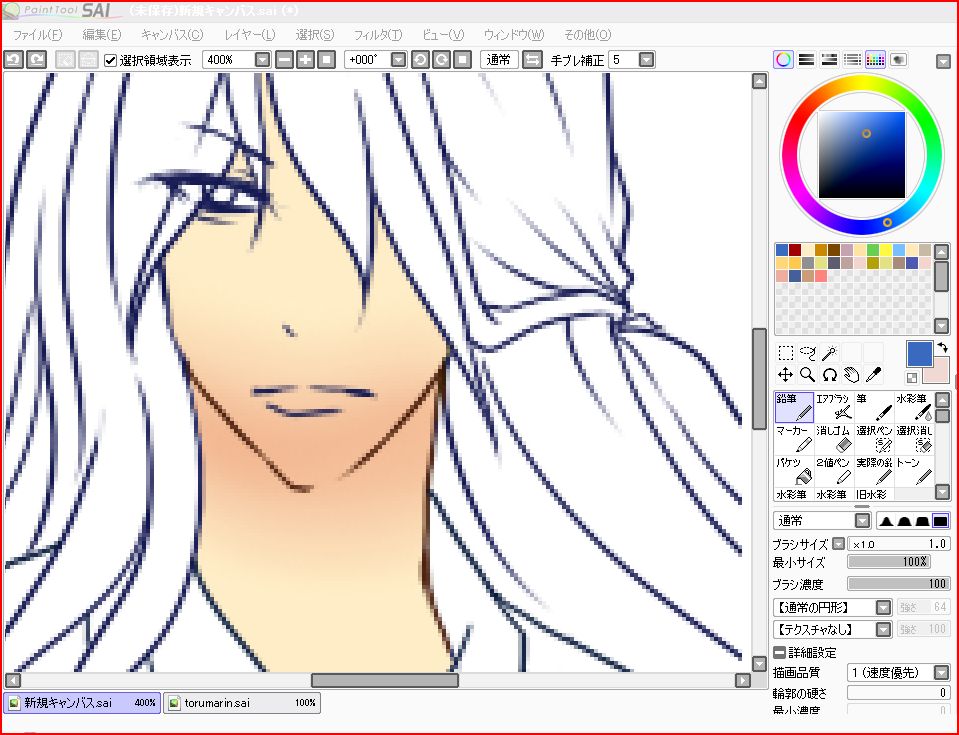The height and width of the screenshot is (735, 959).
Task: Click the Undo arrow in the toolbar
Action: pos(13,59)
